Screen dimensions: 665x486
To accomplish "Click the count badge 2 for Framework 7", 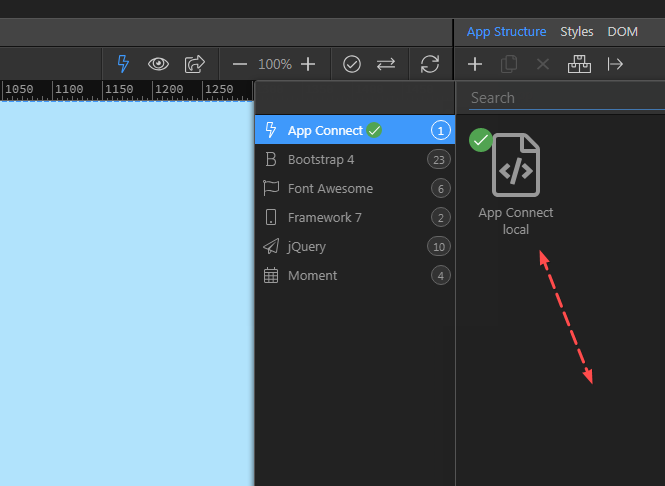I will pyautogui.click(x=441, y=218).
